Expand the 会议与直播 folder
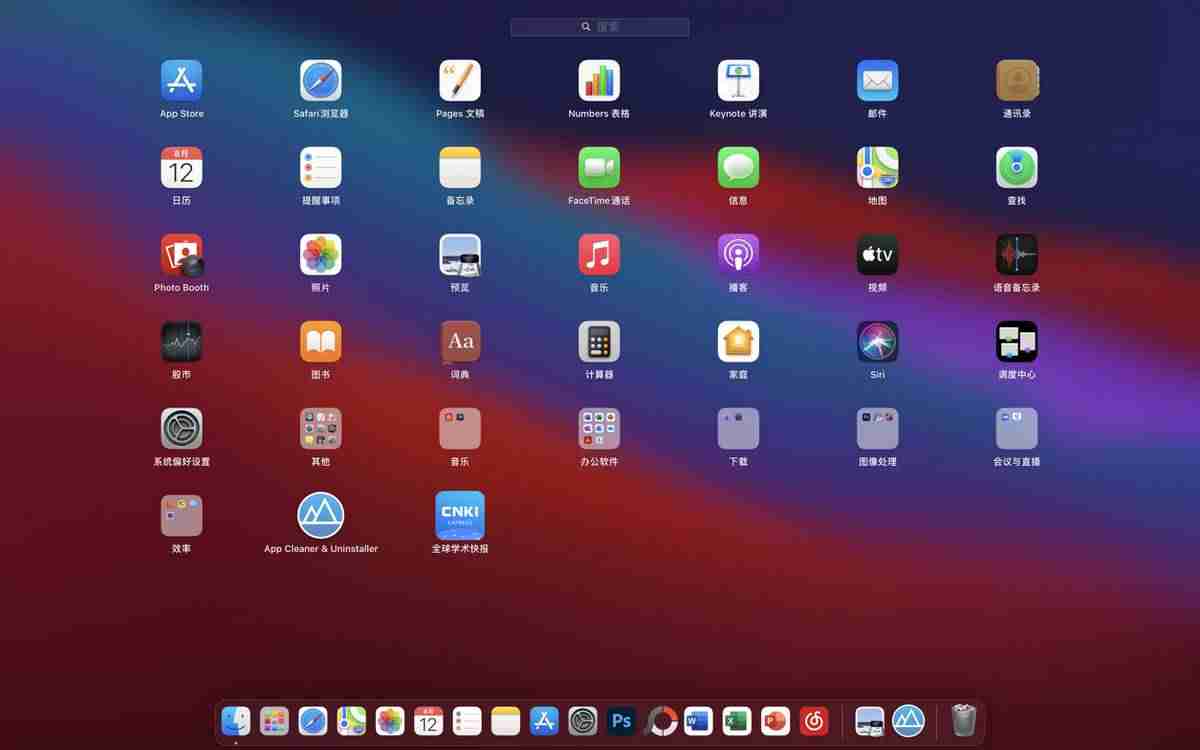1200x750 pixels. (x=1017, y=429)
